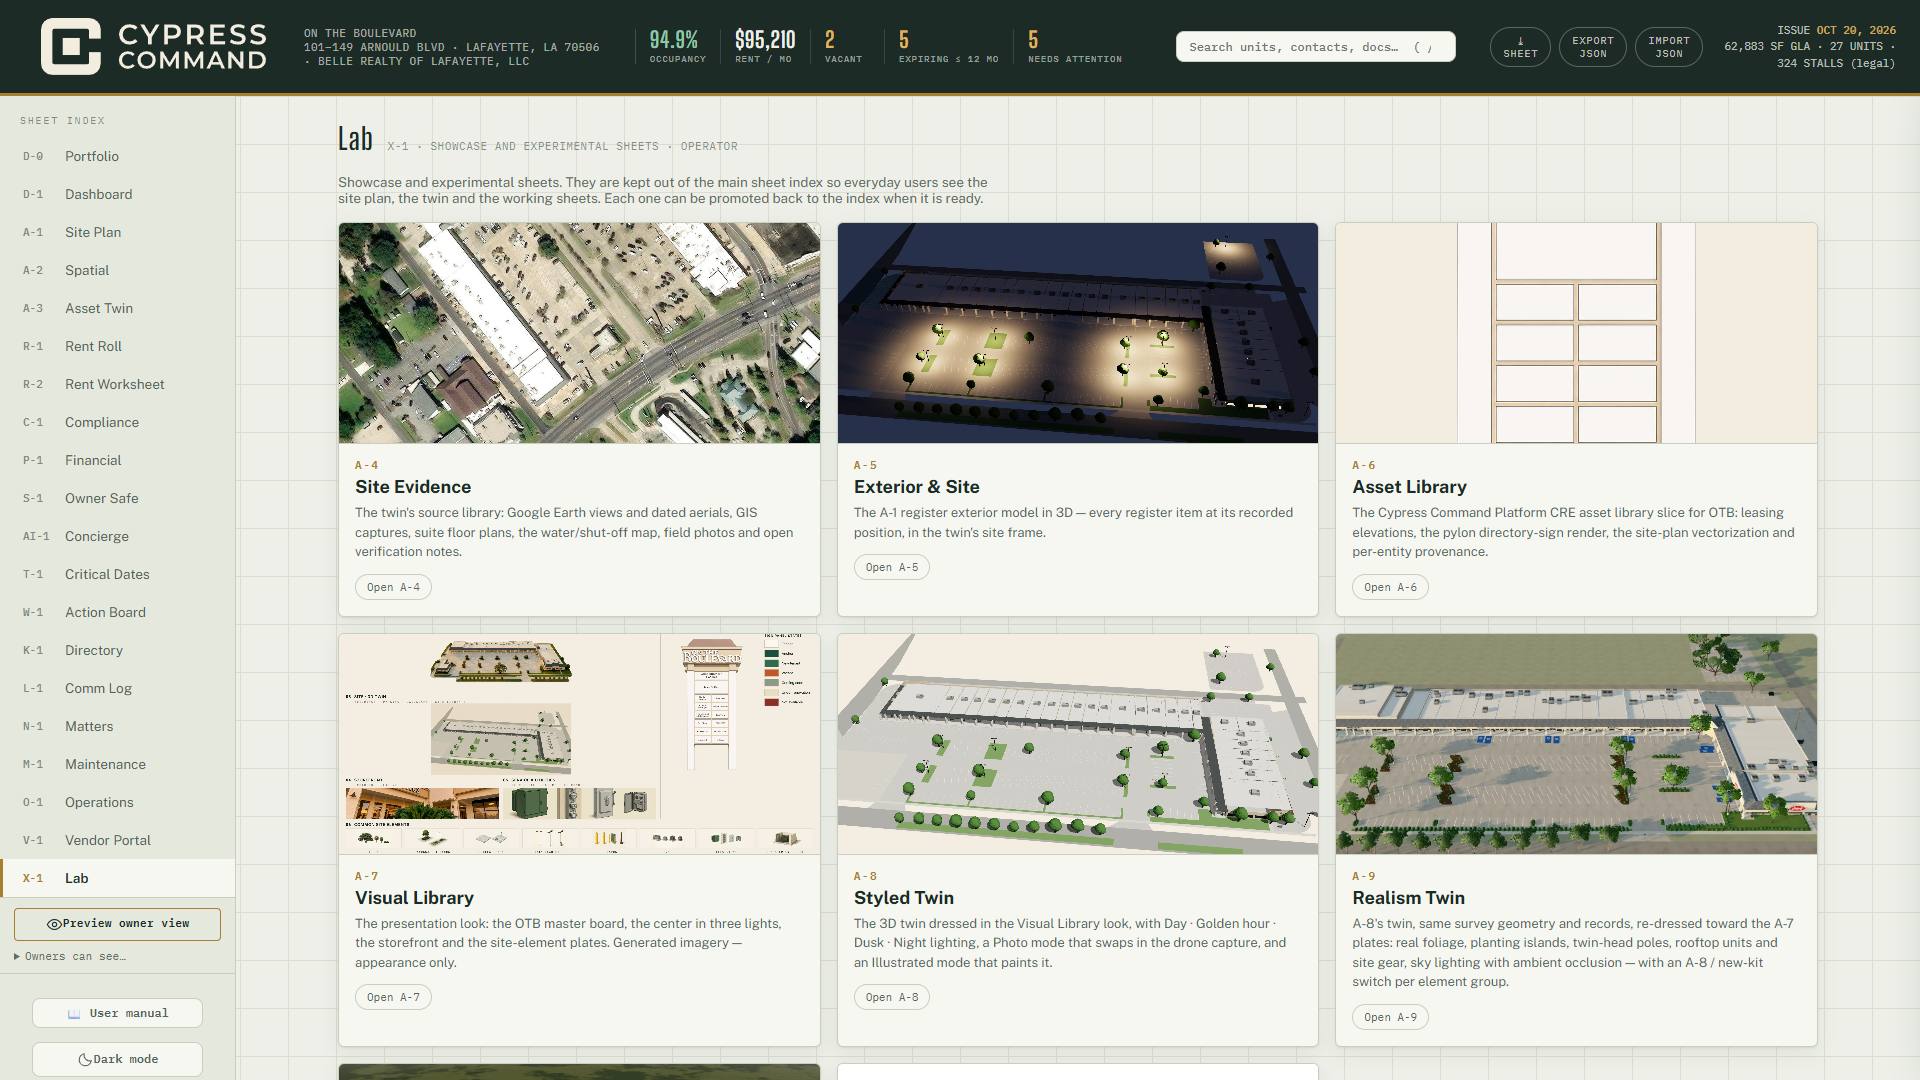Click the Site Evidence aerial thumbnail
This screenshot has width=1920, height=1080.
pos(579,333)
